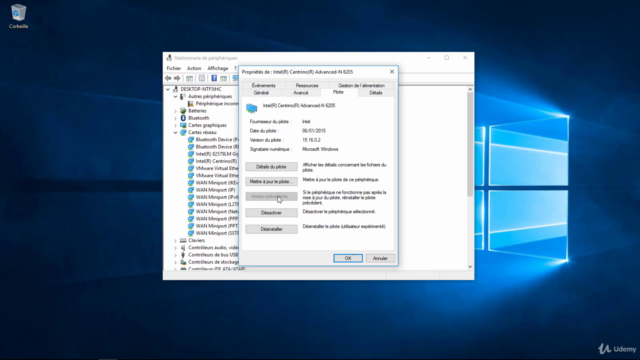Click the adapter icon next to WAN Miniport (L2TP)

[x=191, y=204]
